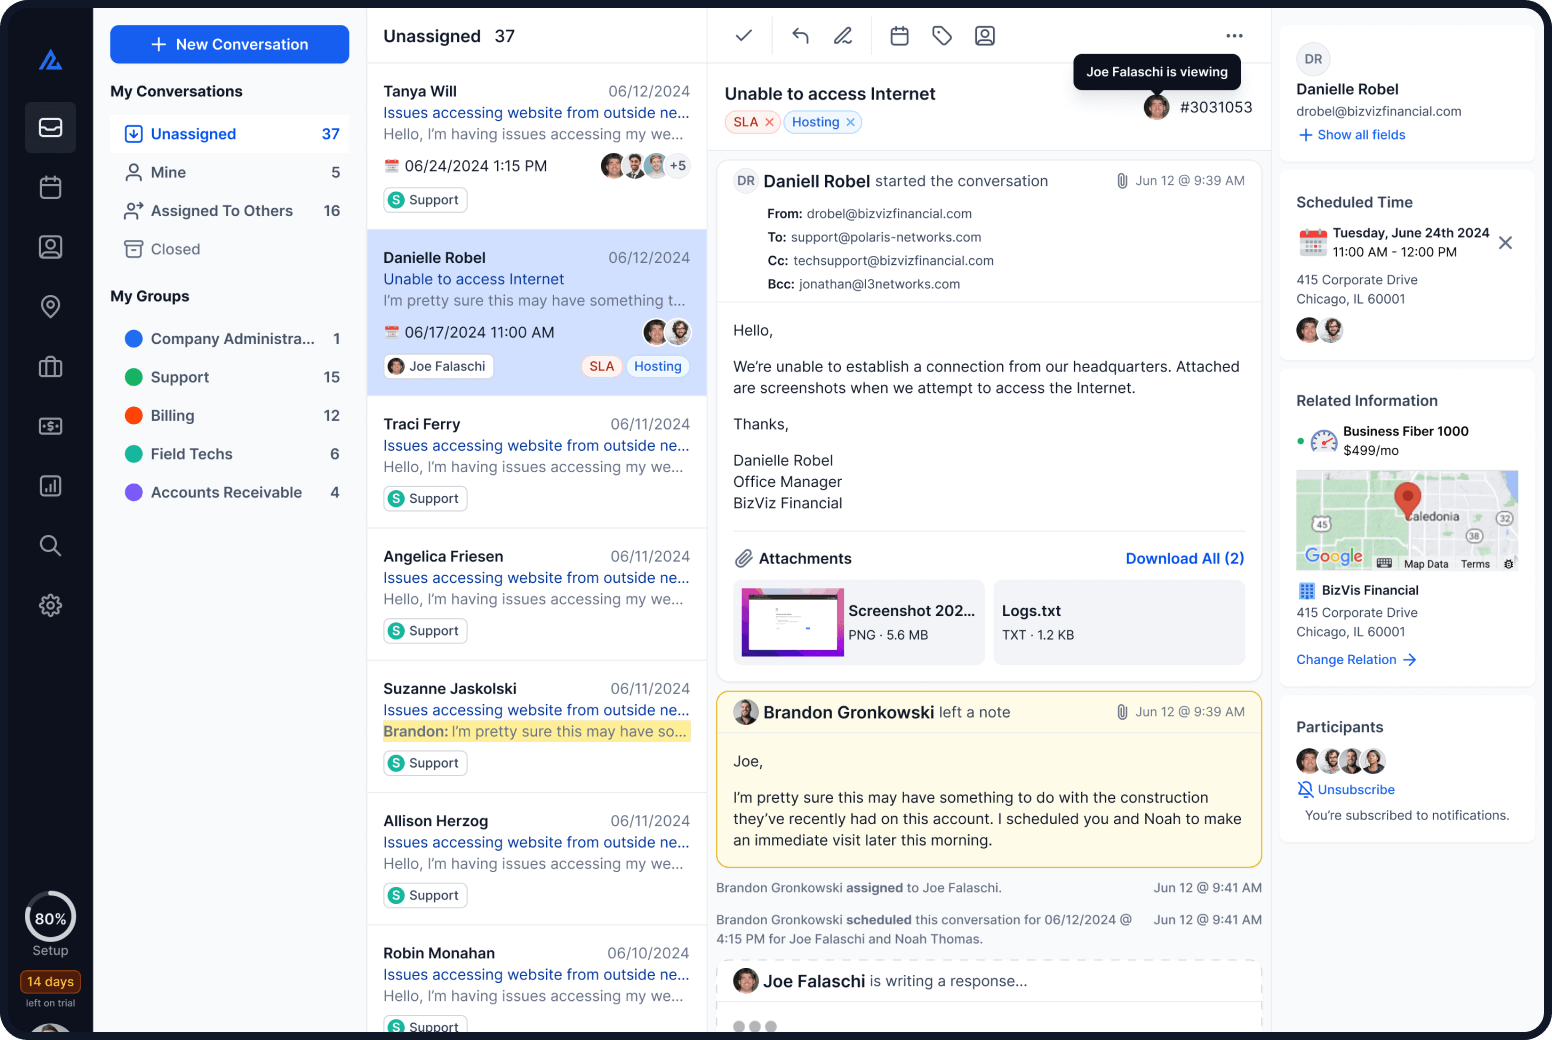1552x1040 pixels.
Task: Select the Mine conversations folder
Action: [x=230, y=172]
